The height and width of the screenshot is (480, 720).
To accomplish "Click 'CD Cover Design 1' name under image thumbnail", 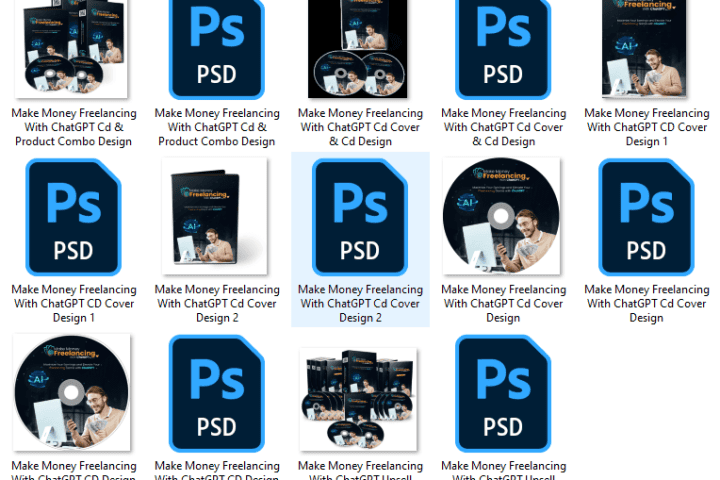I will point(647,127).
